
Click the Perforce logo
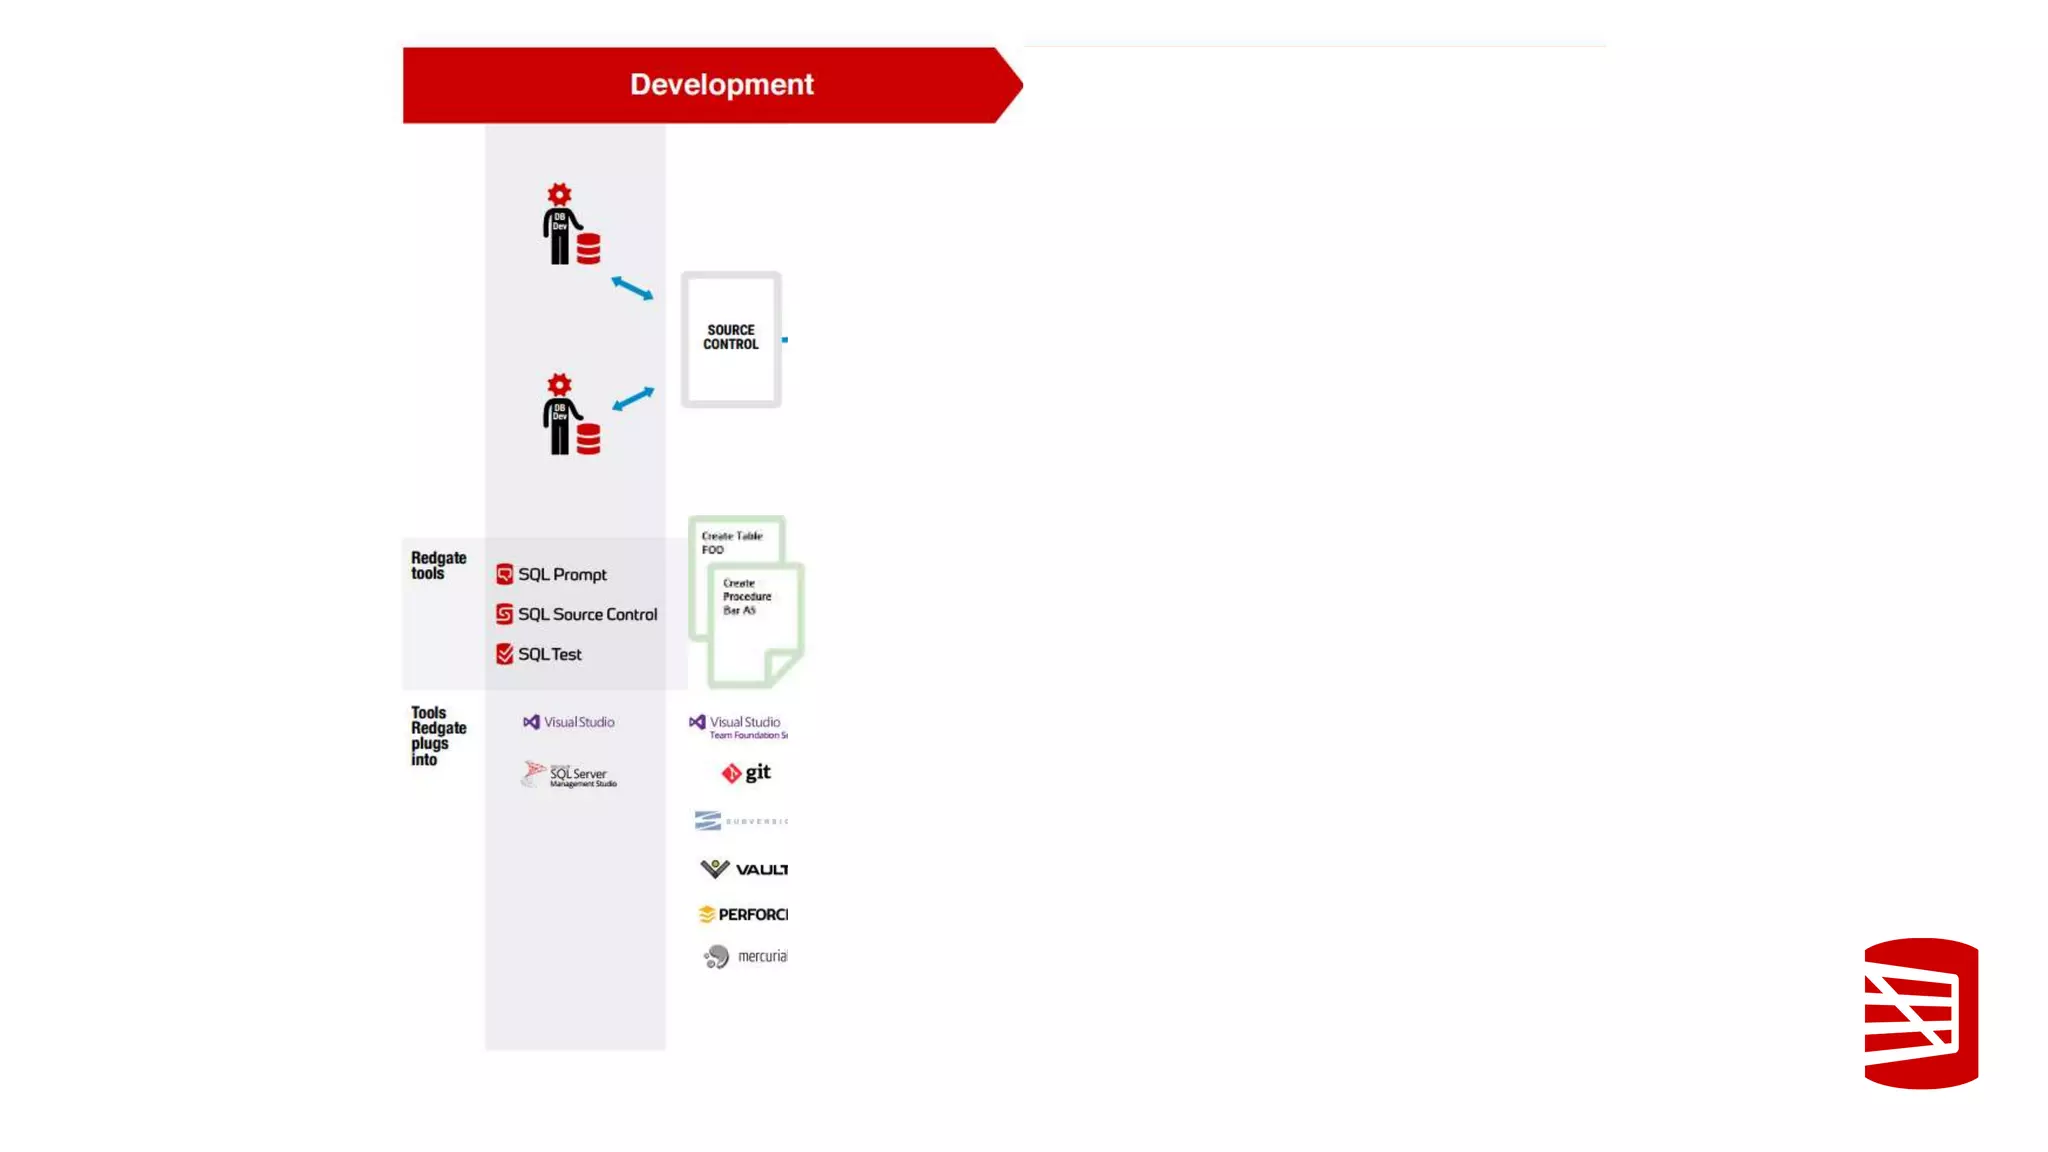point(742,914)
